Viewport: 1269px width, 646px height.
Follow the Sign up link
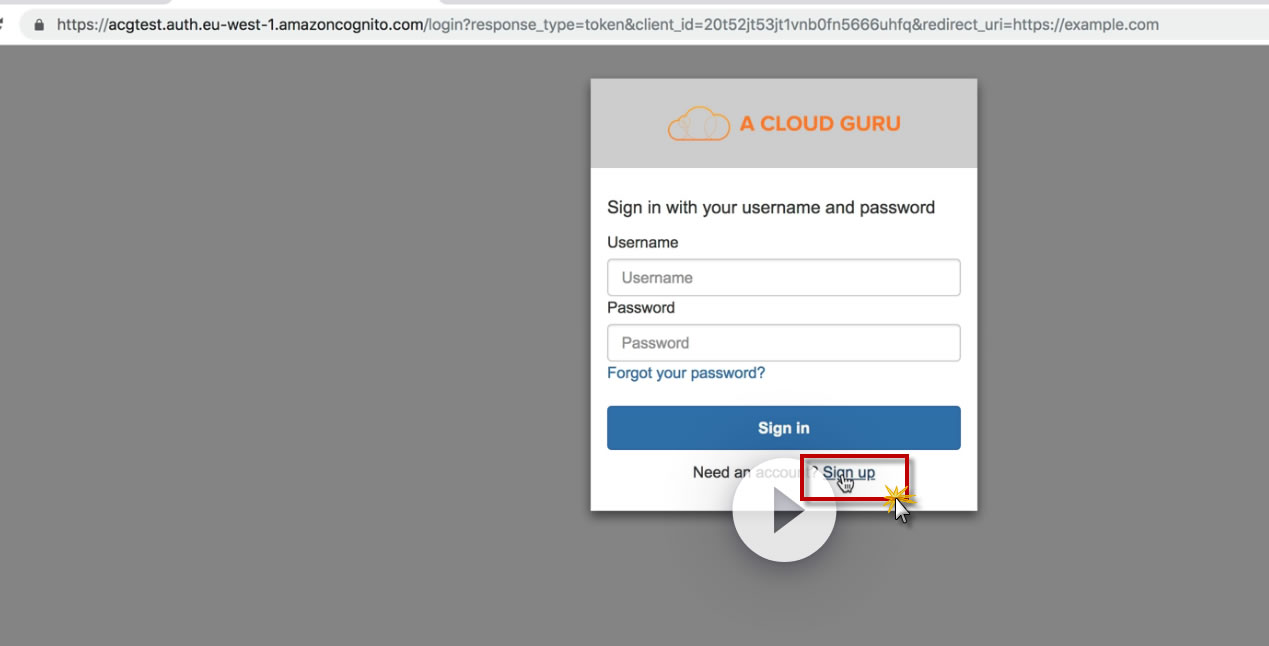pos(849,472)
